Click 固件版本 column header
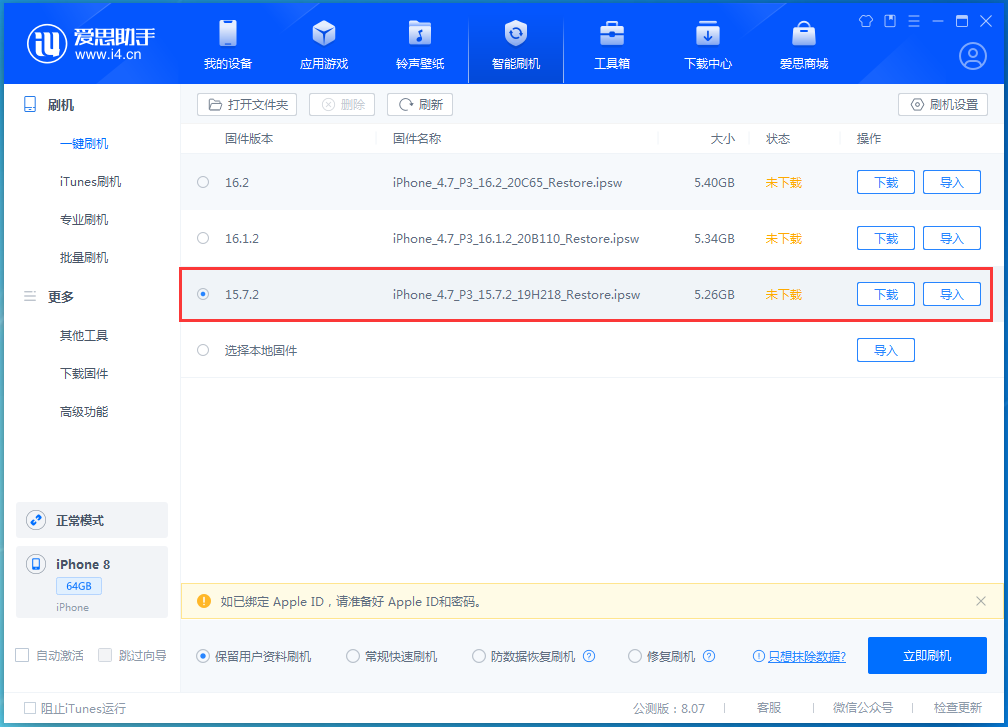Viewport: 1008px width, 727px height. pyautogui.click(x=249, y=138)
